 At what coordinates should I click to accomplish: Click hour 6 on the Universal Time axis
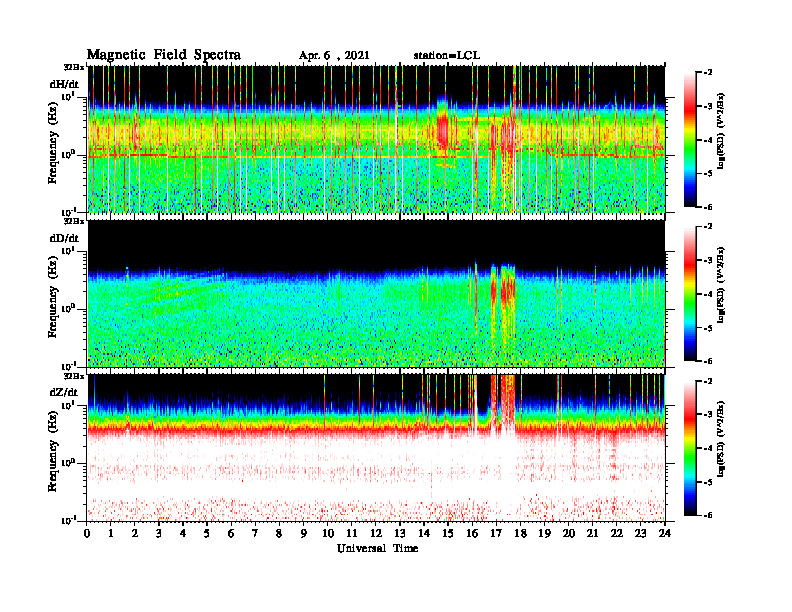(x=231, y=533)
